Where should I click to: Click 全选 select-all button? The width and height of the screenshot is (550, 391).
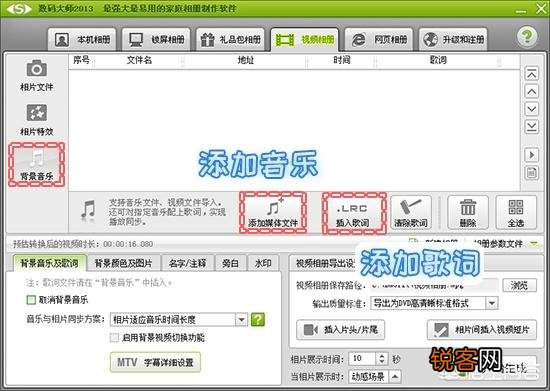tap(516, 213)
